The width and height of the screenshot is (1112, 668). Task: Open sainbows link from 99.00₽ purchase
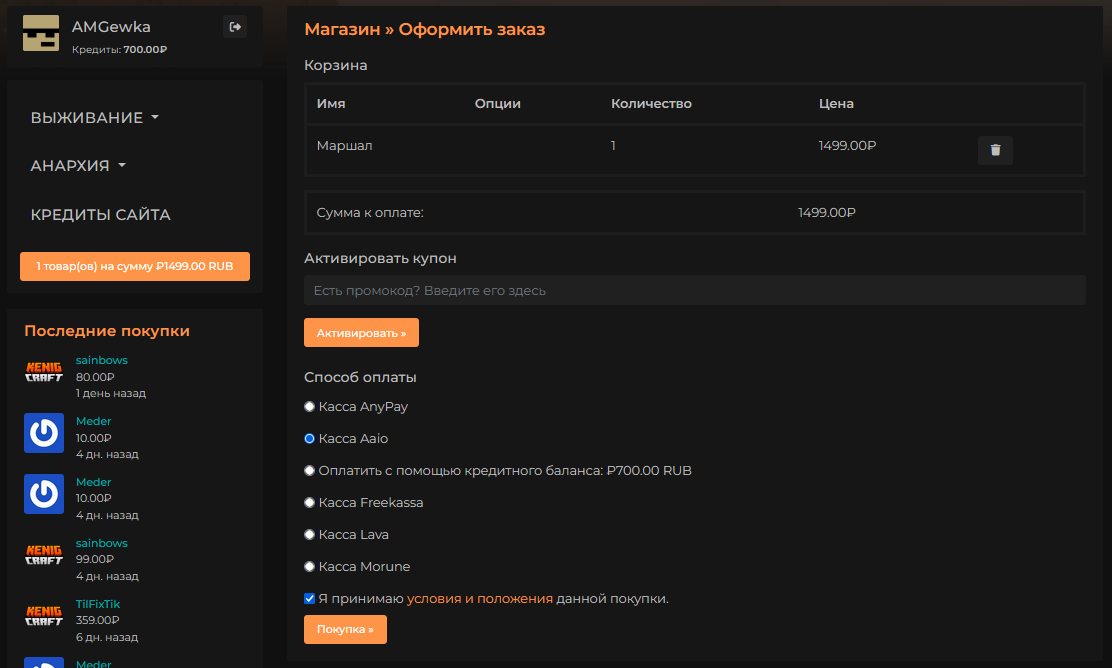101,543
